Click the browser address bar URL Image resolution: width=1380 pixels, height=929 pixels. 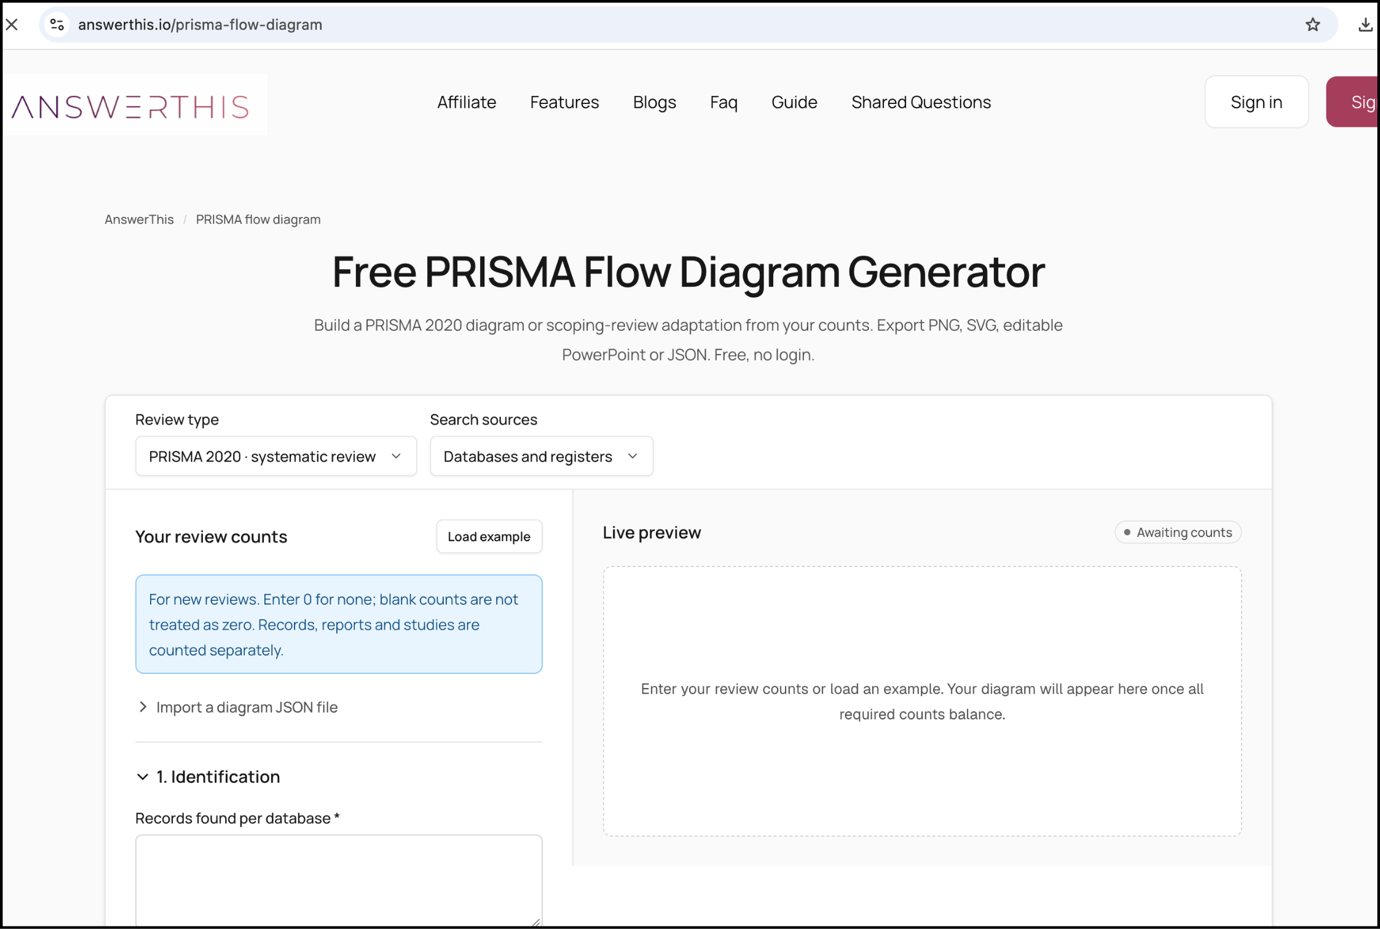coord(200,25)
